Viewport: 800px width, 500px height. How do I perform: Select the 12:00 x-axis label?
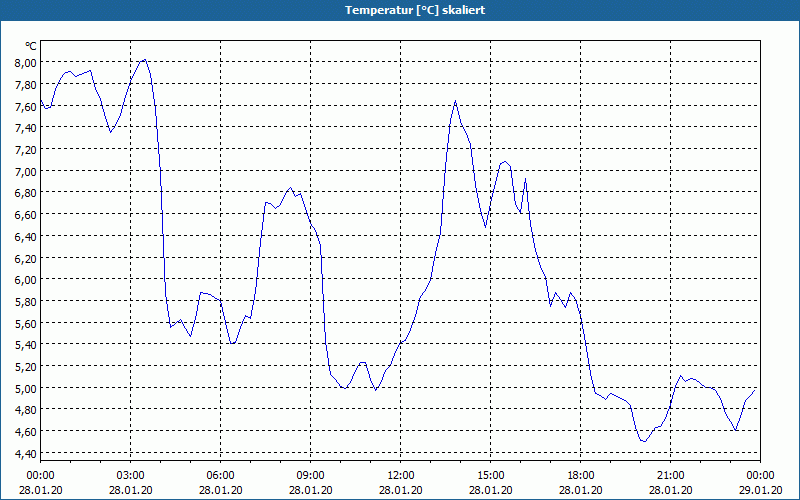pyautogui.click(x=401, y=476)
